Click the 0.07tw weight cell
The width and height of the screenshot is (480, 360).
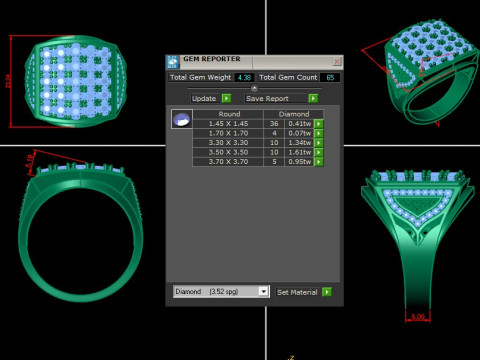click(299, 133)
